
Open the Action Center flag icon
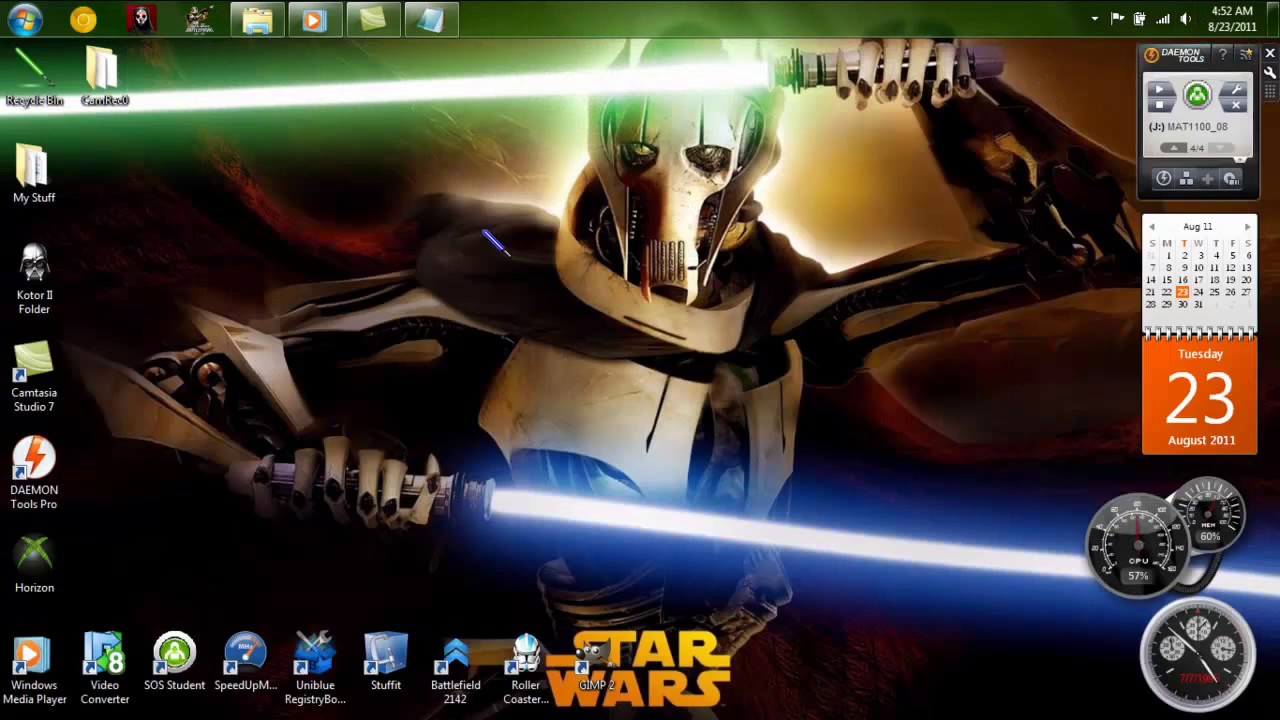tap(1118, 19)
